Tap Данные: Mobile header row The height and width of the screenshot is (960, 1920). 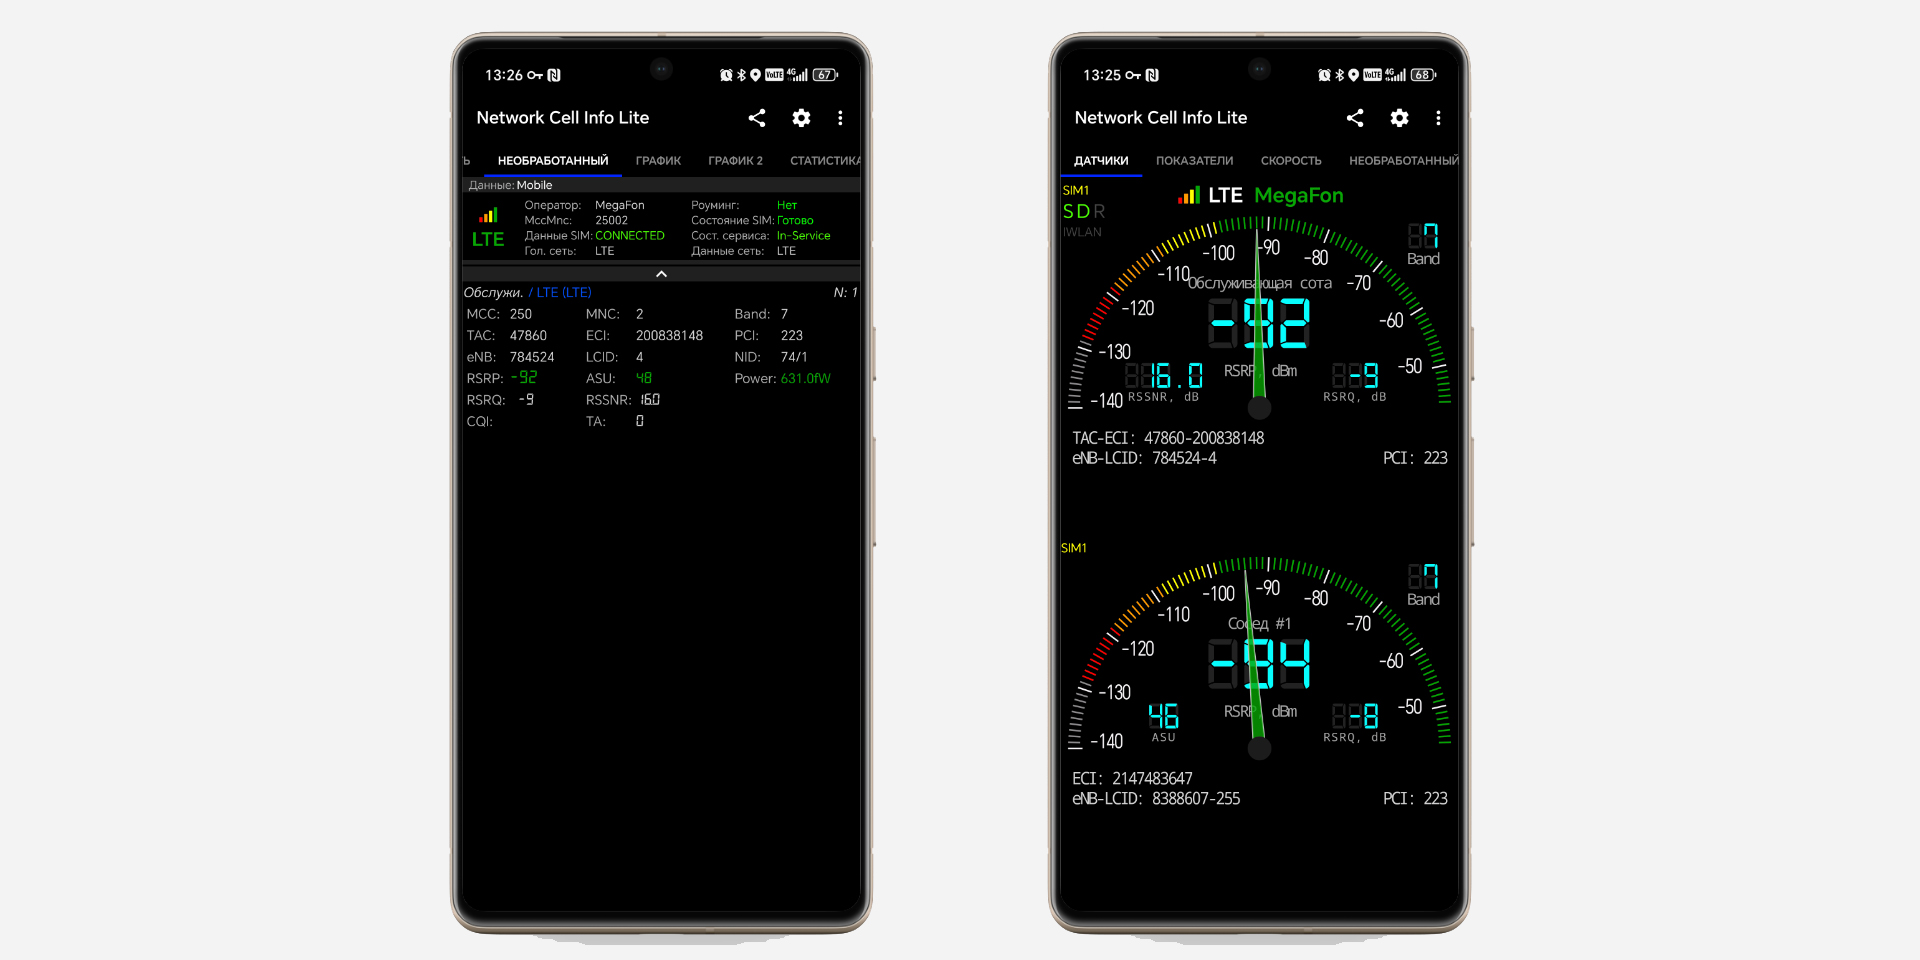pos(661,185)
